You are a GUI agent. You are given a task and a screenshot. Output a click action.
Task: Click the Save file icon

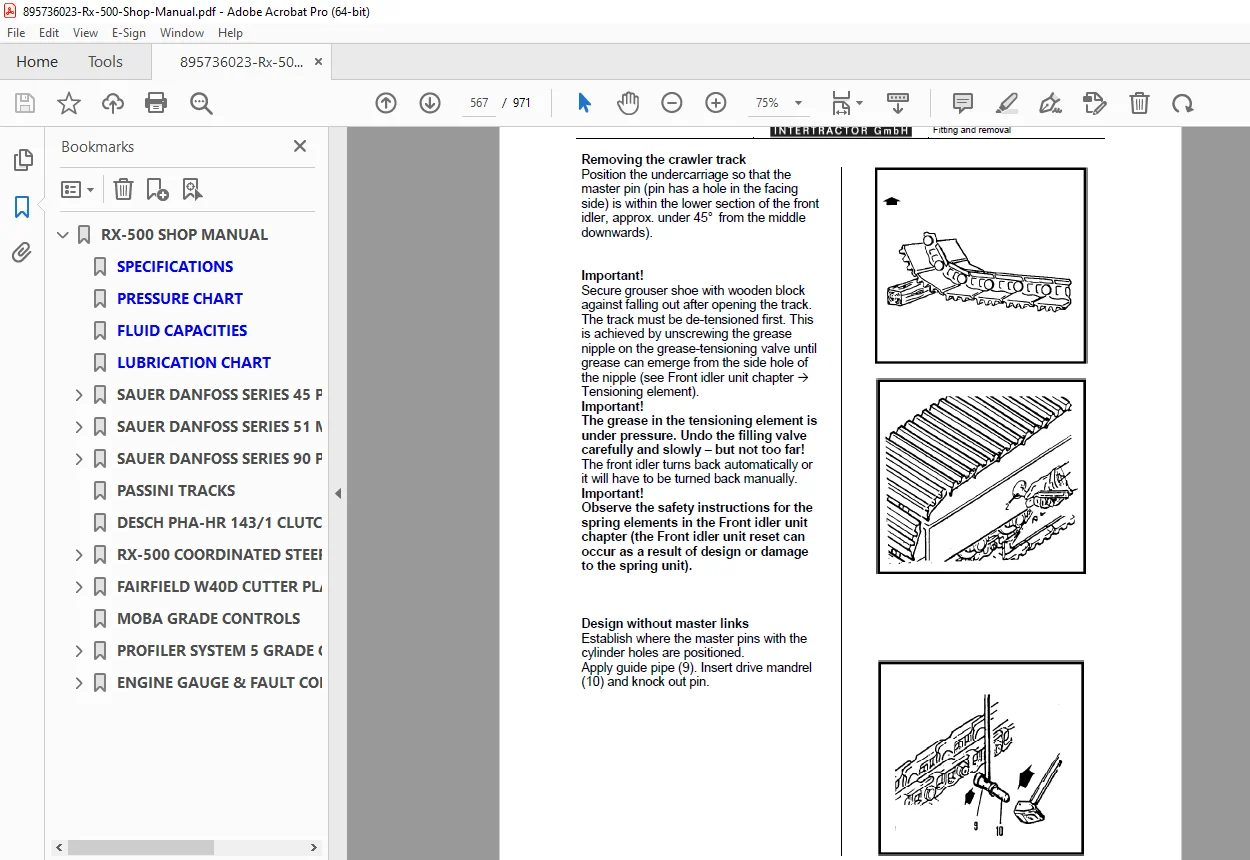25,103
